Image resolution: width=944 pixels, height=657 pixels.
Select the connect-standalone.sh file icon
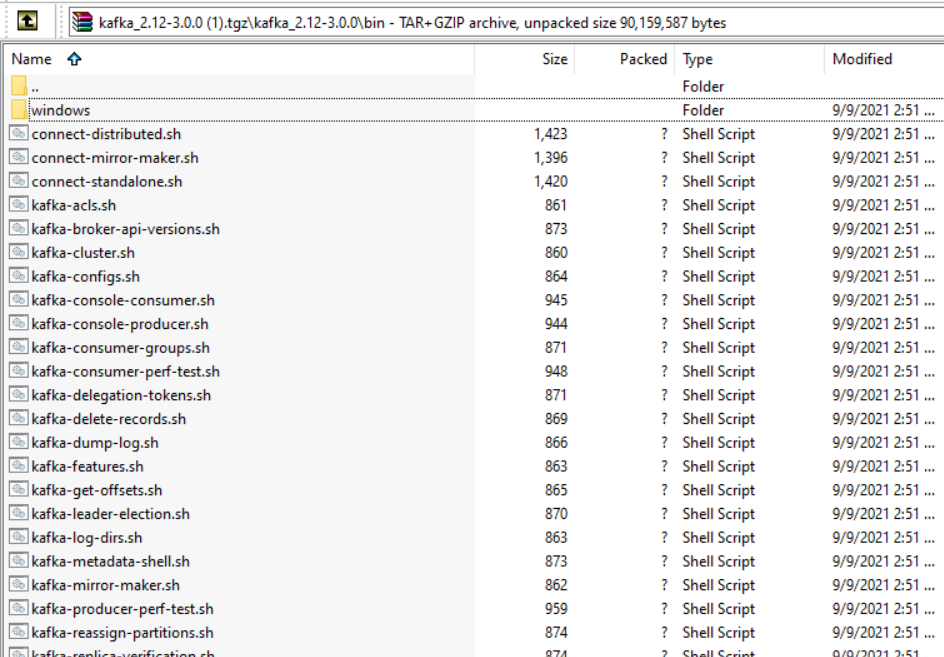[19, 181]
